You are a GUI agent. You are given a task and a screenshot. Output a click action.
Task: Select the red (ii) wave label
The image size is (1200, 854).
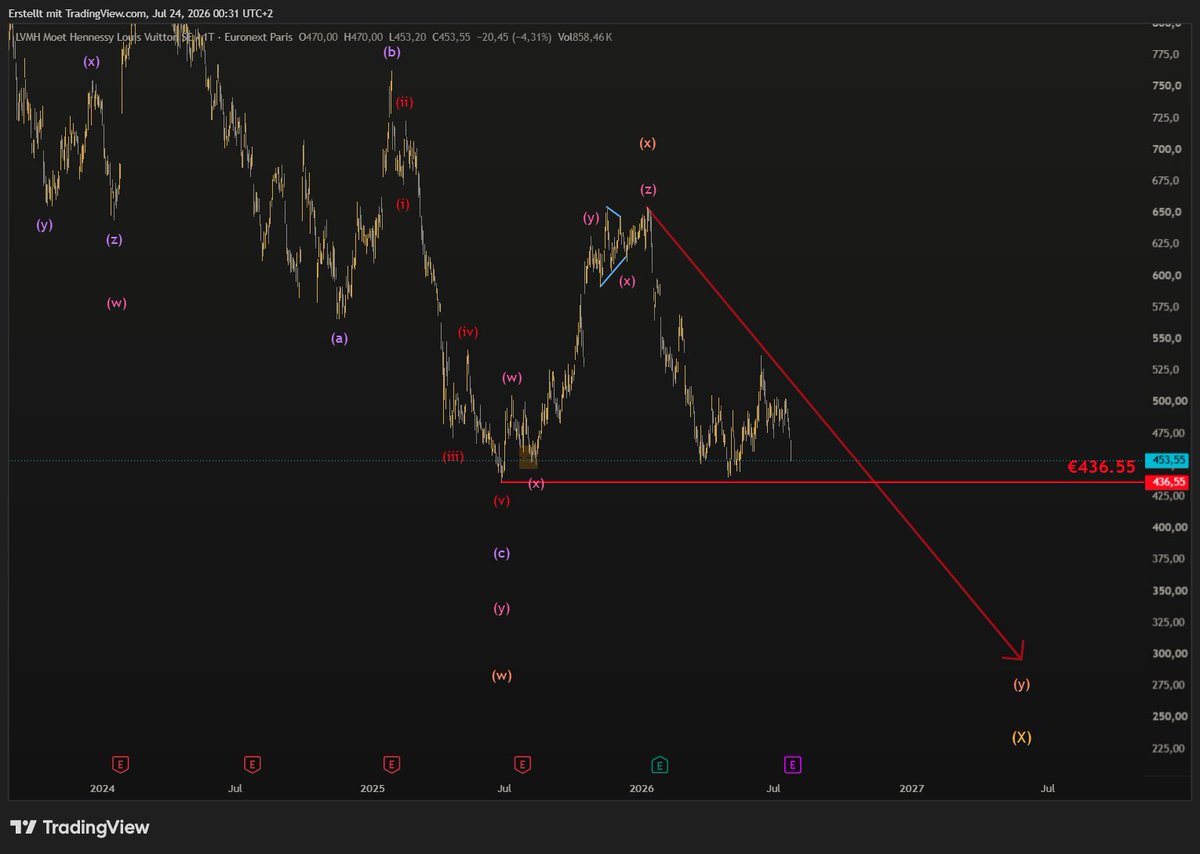[x=403, y=102]
